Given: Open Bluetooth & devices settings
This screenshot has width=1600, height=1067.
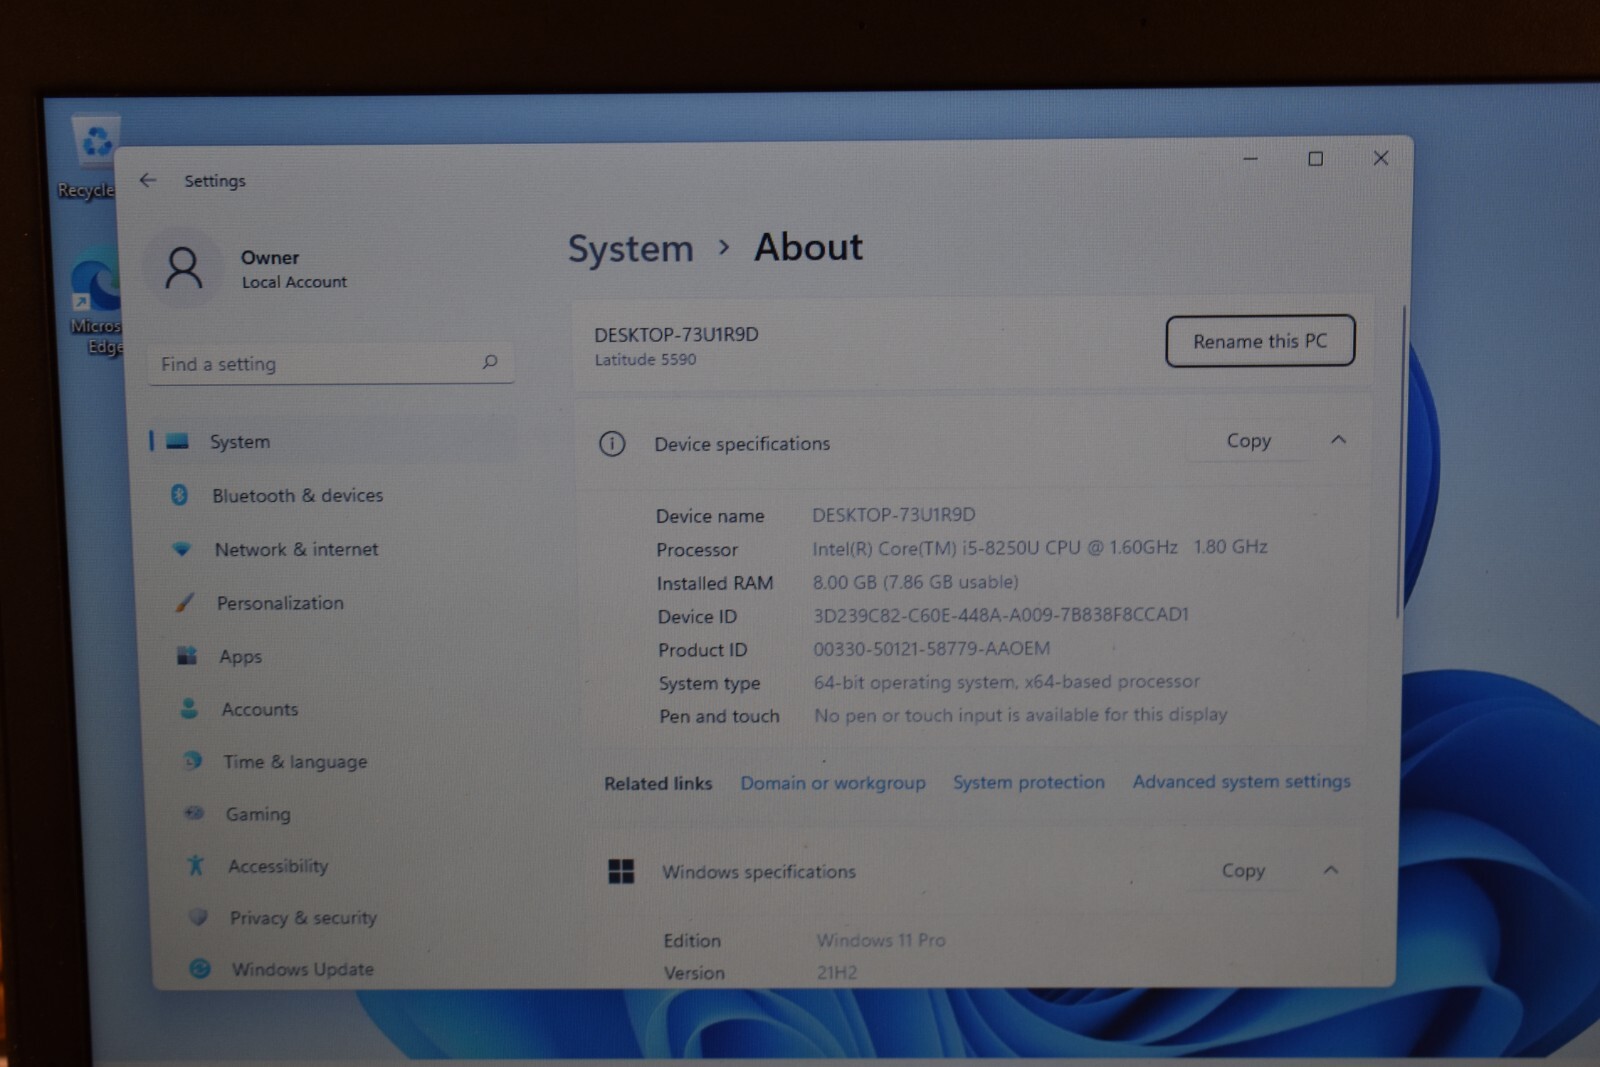Looking at the screenshot, I should [297, 495].
